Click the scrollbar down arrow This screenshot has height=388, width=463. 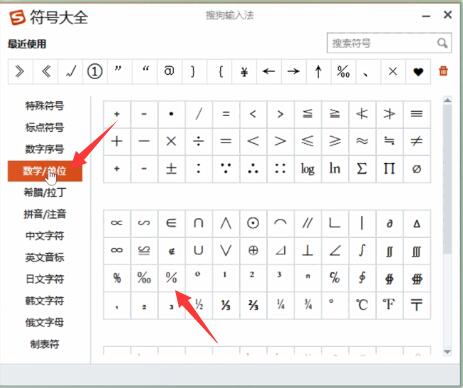[x=447, y=352]
